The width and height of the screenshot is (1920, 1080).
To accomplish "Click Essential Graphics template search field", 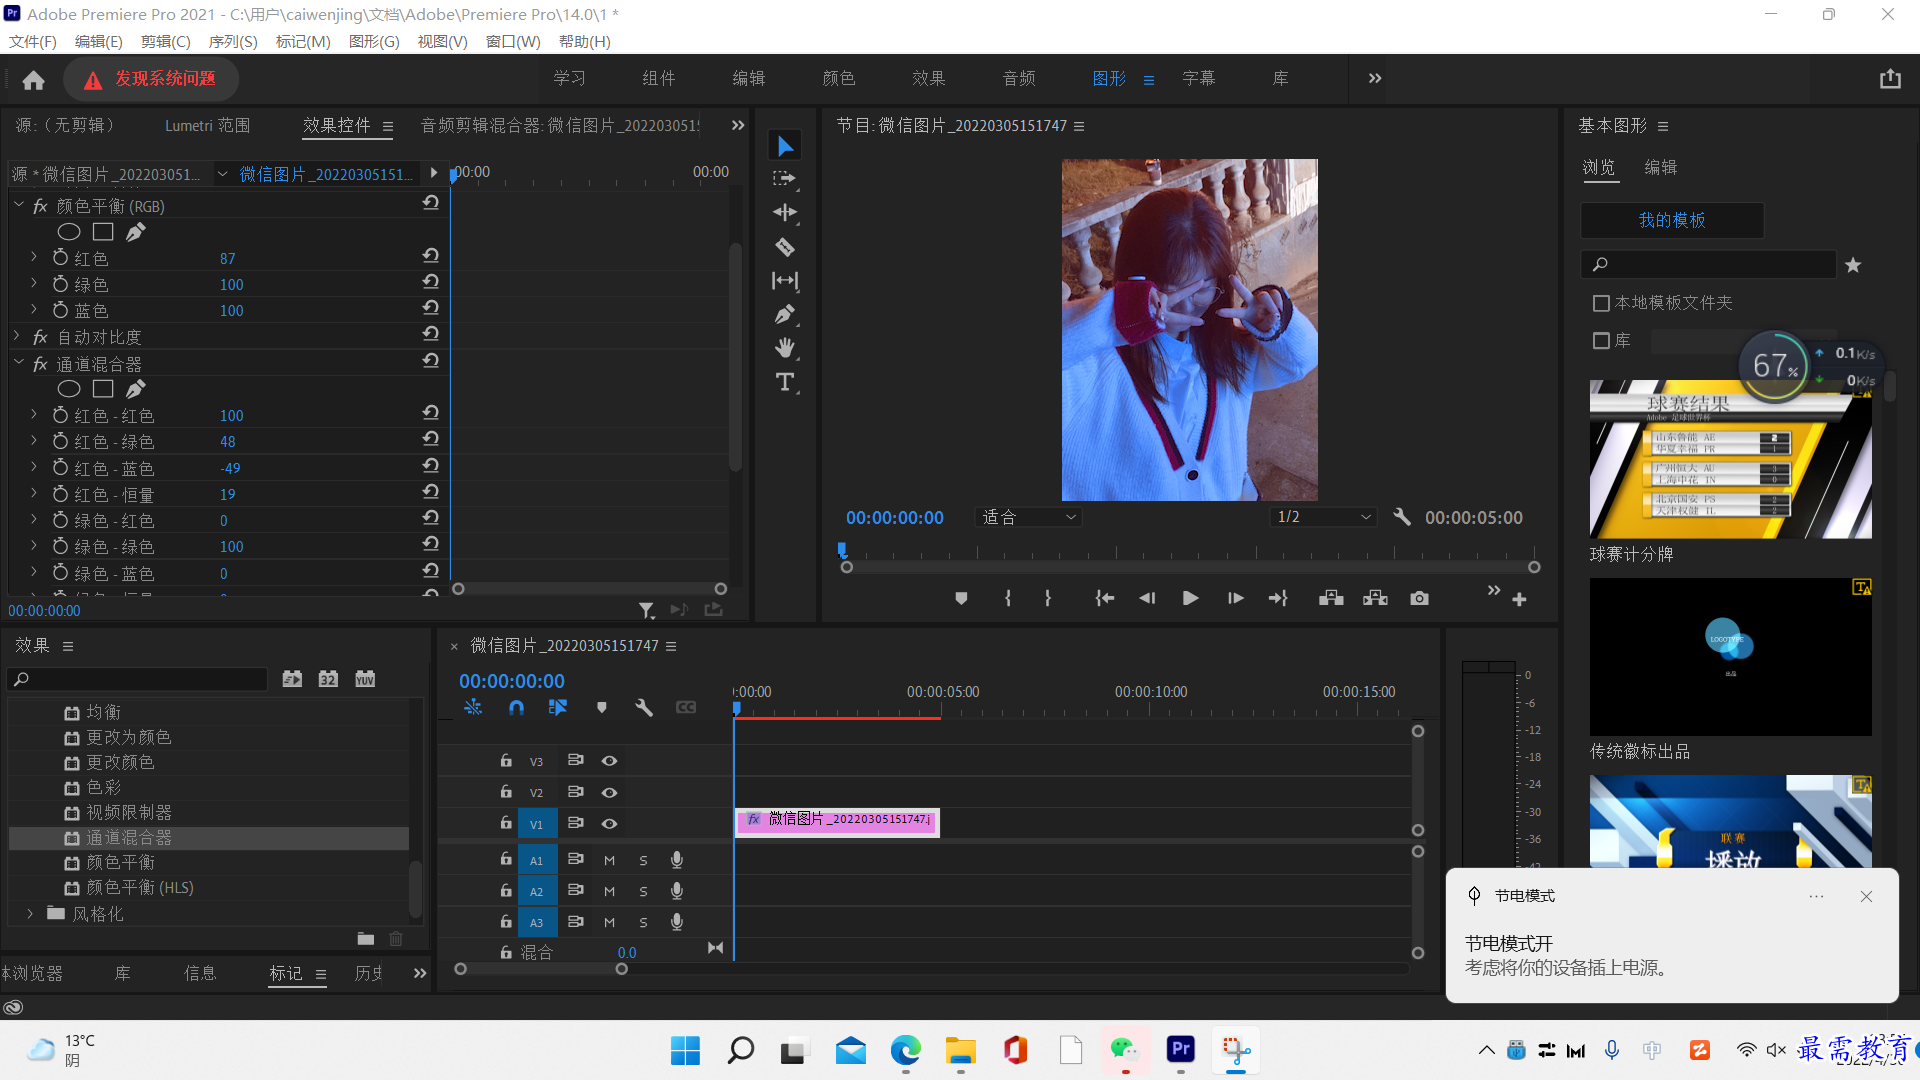I will click(x=1708, y=264).
